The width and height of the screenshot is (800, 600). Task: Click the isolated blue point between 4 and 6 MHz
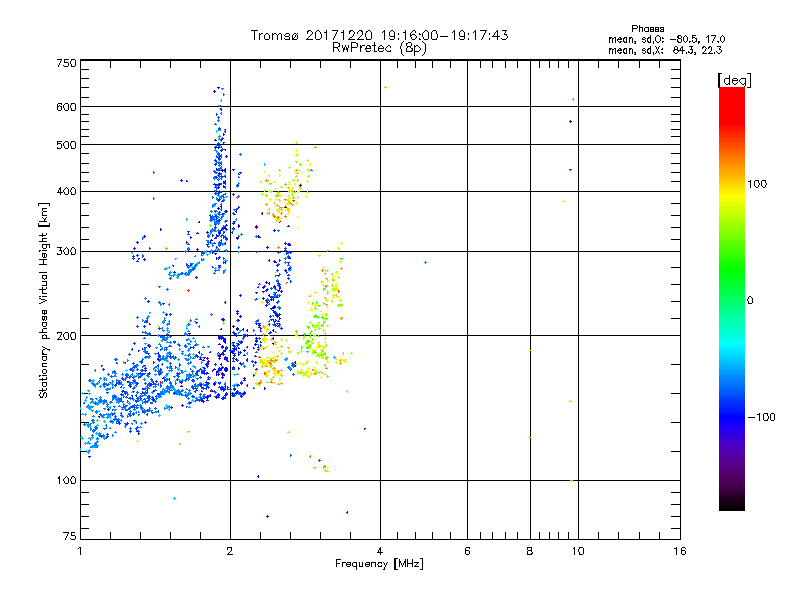[x=426, y=263]
